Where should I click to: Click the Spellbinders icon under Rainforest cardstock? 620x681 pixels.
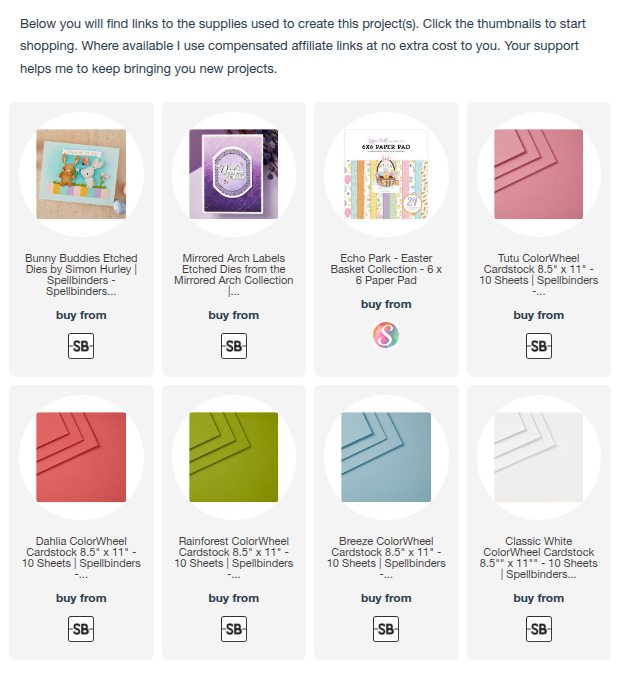234,629
